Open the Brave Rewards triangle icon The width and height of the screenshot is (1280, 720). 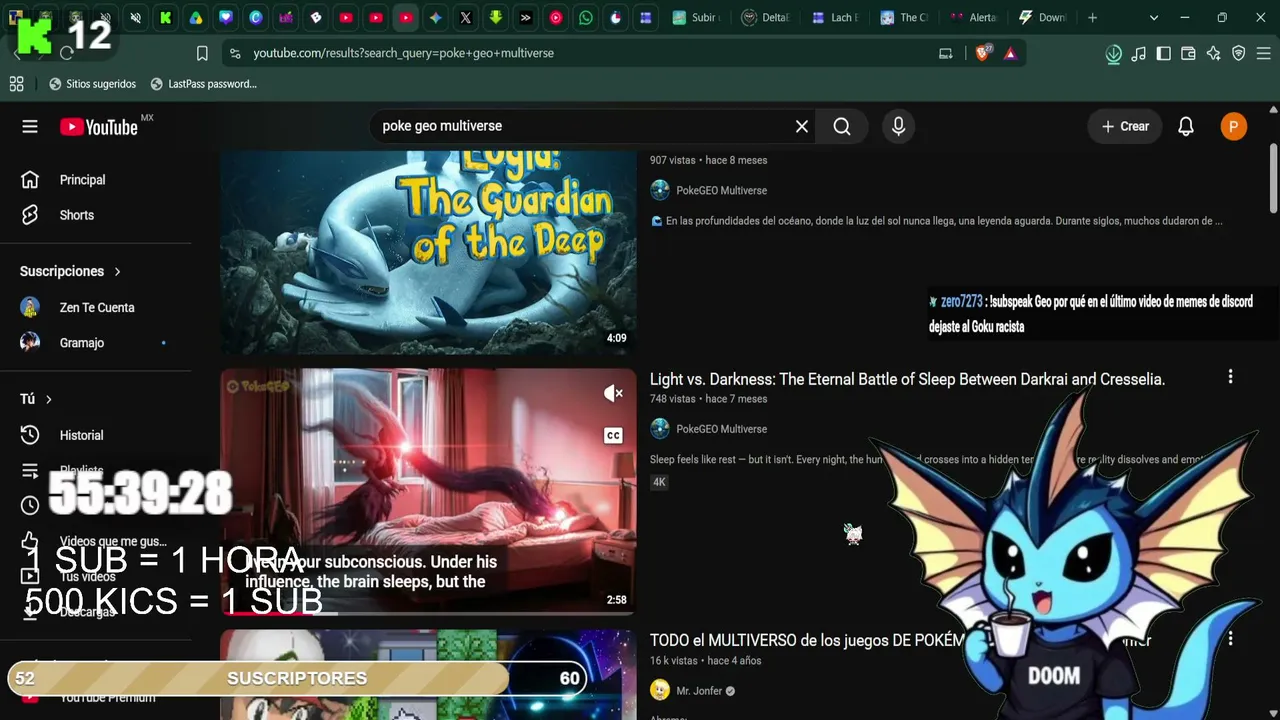click(1010, 53)
